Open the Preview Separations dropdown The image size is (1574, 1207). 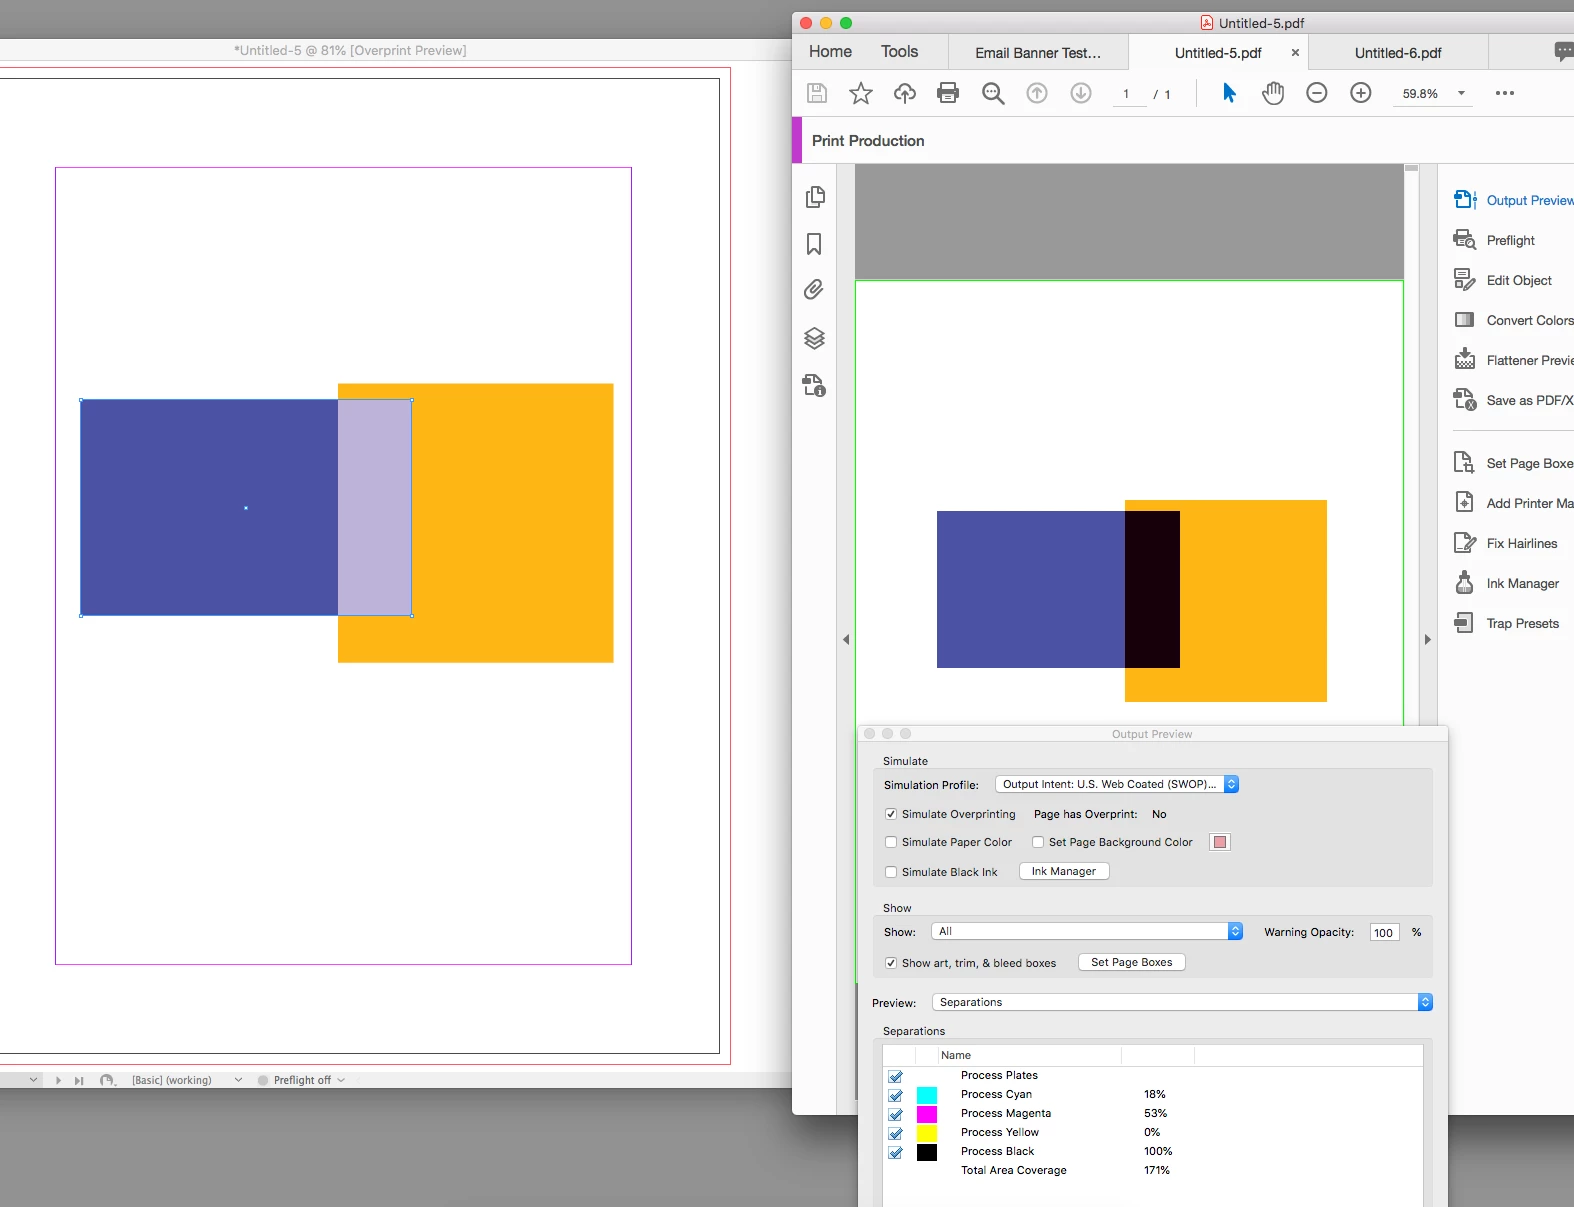tap(1182, 1002)
